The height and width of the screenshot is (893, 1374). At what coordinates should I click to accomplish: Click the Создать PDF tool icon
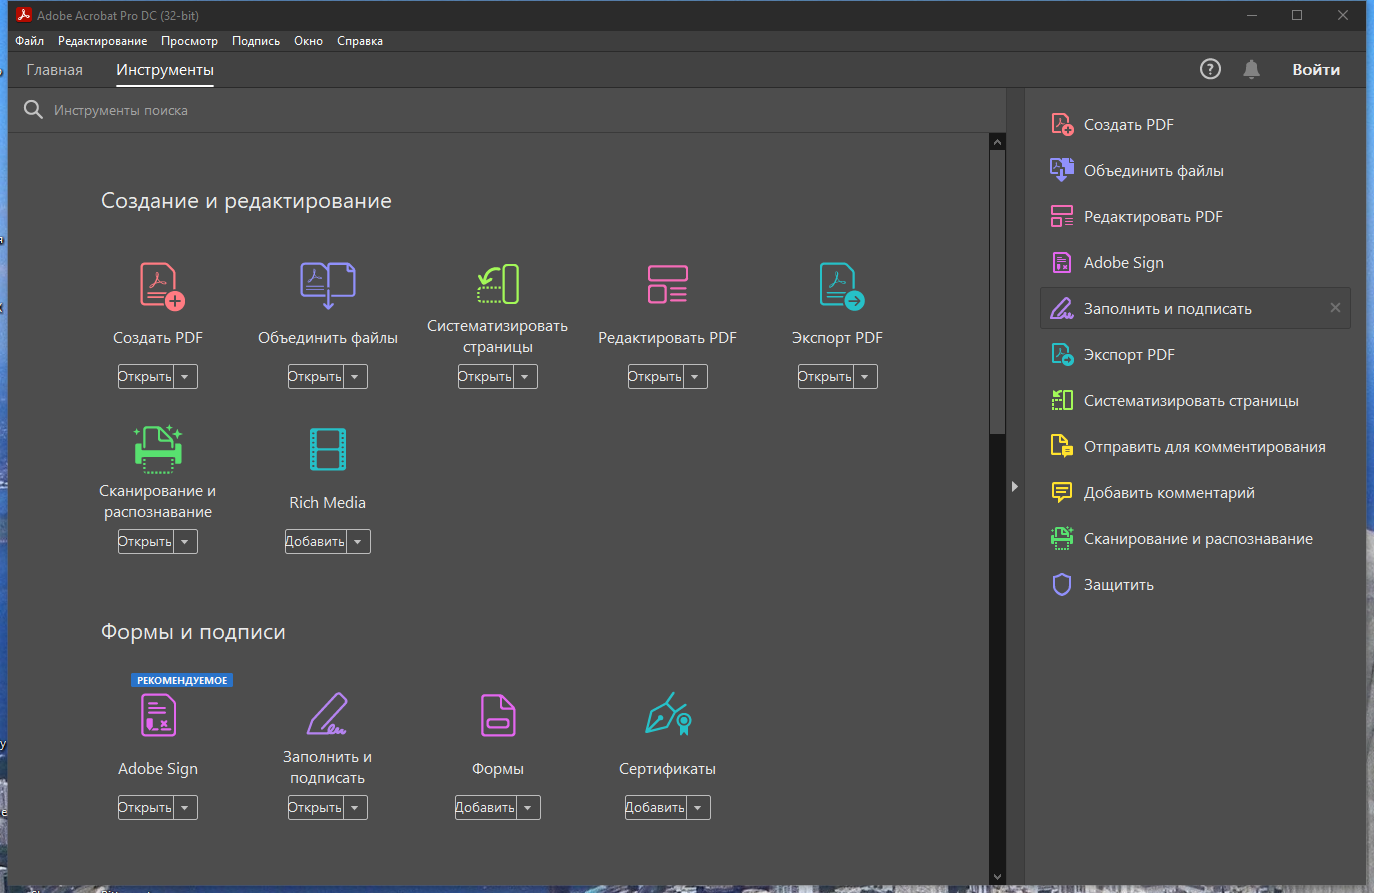point(161,286)
